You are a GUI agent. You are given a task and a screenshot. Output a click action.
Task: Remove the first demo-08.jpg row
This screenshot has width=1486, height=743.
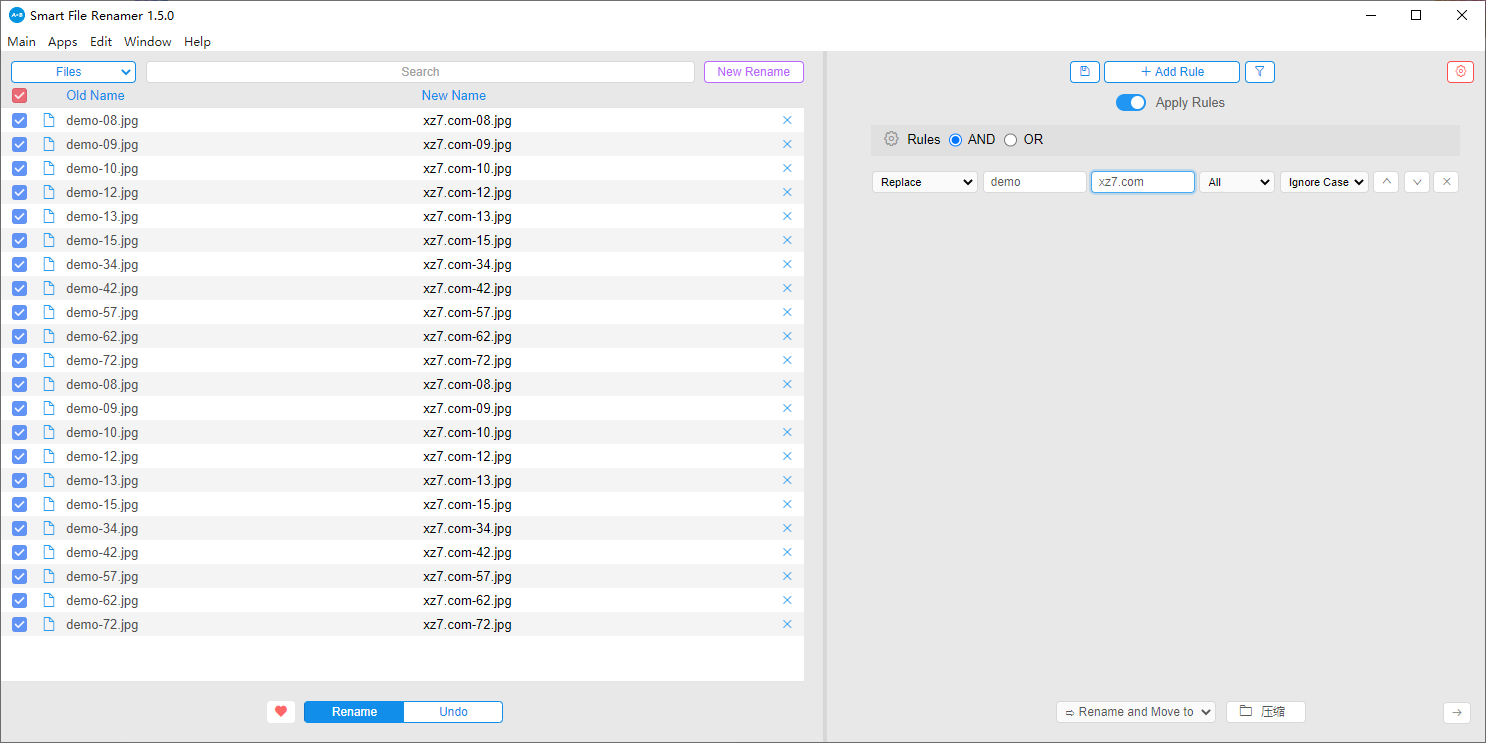tap(787, 120)
